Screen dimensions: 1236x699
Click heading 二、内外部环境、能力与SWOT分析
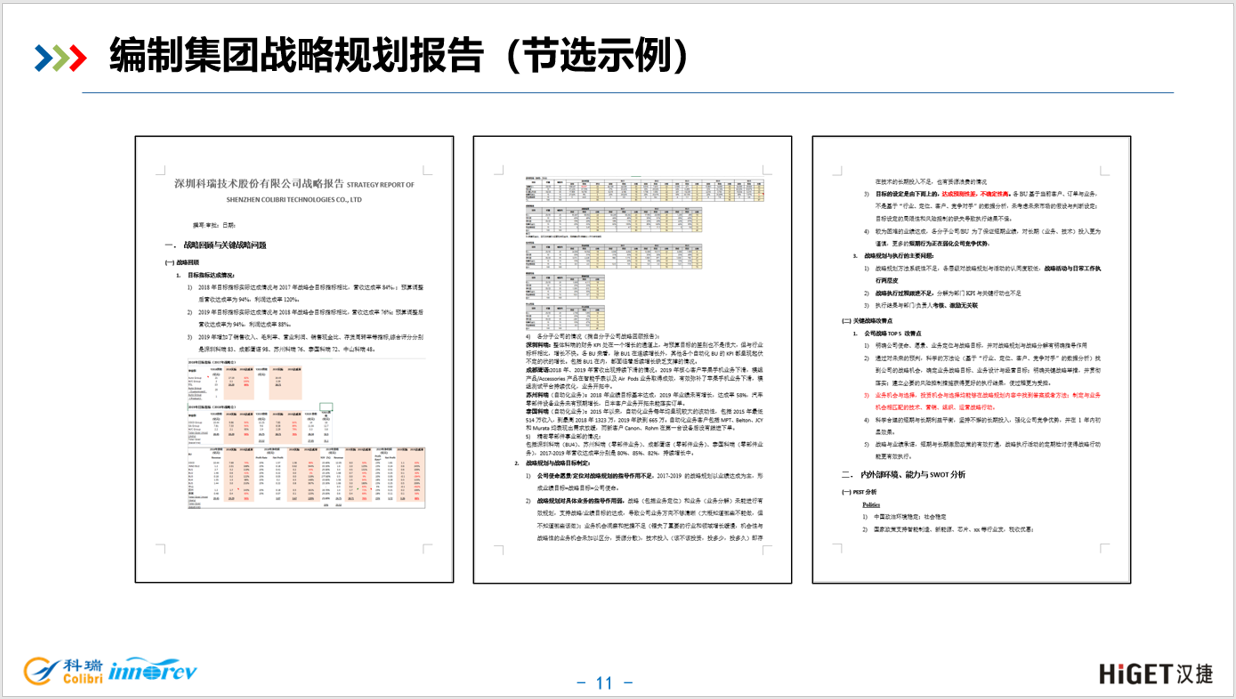(x=903, y=473)
